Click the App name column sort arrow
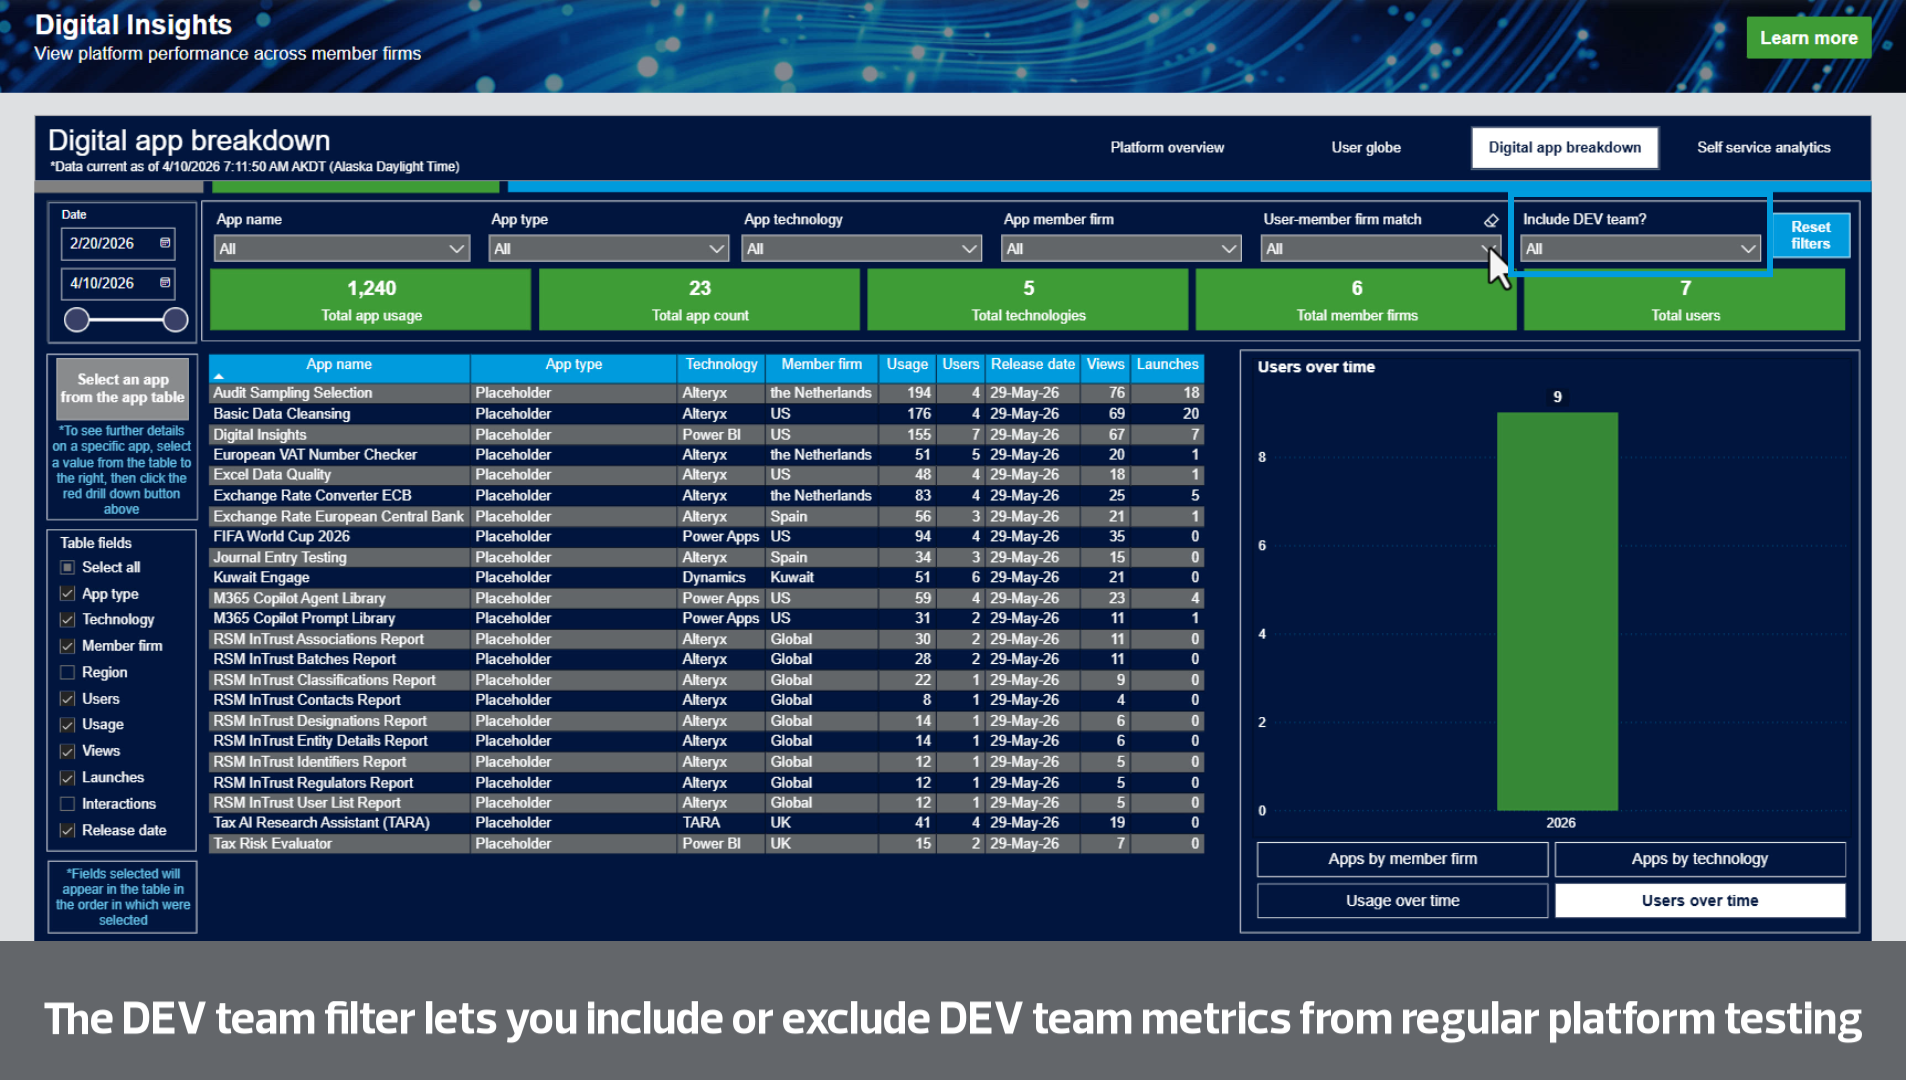The width and height of the screenshot is (1906, 1080). pos(218,376)
